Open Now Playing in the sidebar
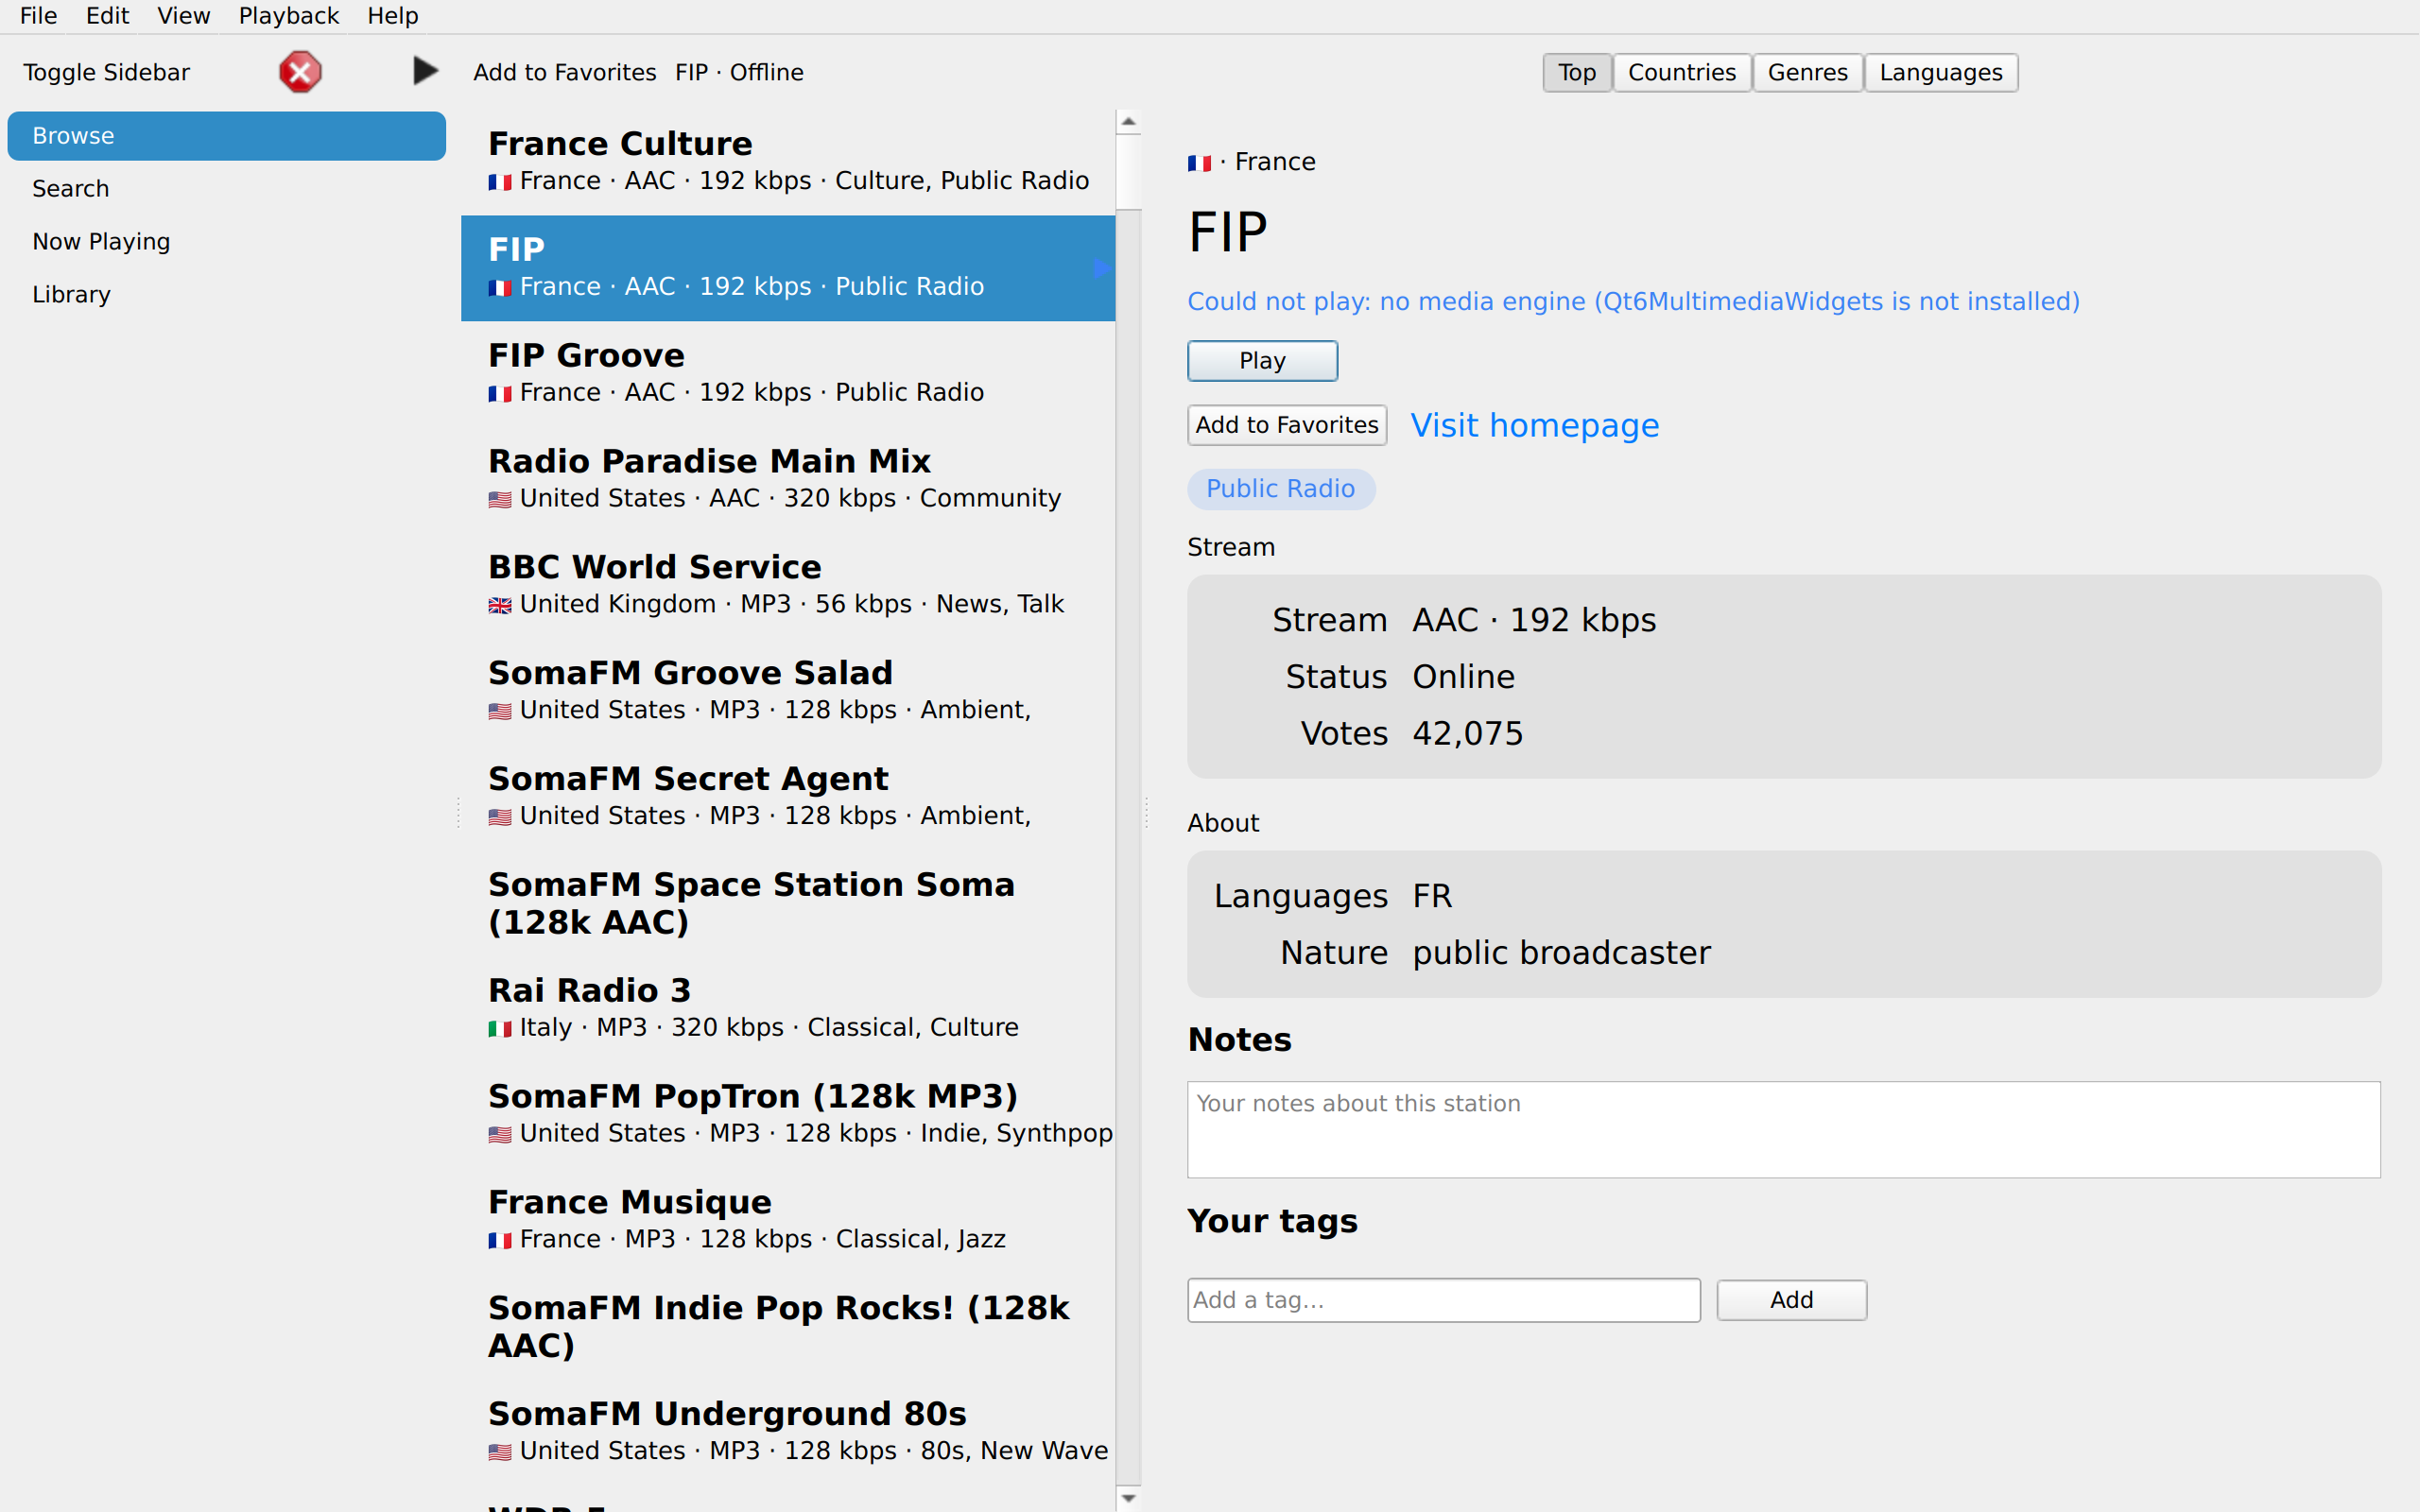This screenshot has height=1512, width=2420. [x=227, y=242]
